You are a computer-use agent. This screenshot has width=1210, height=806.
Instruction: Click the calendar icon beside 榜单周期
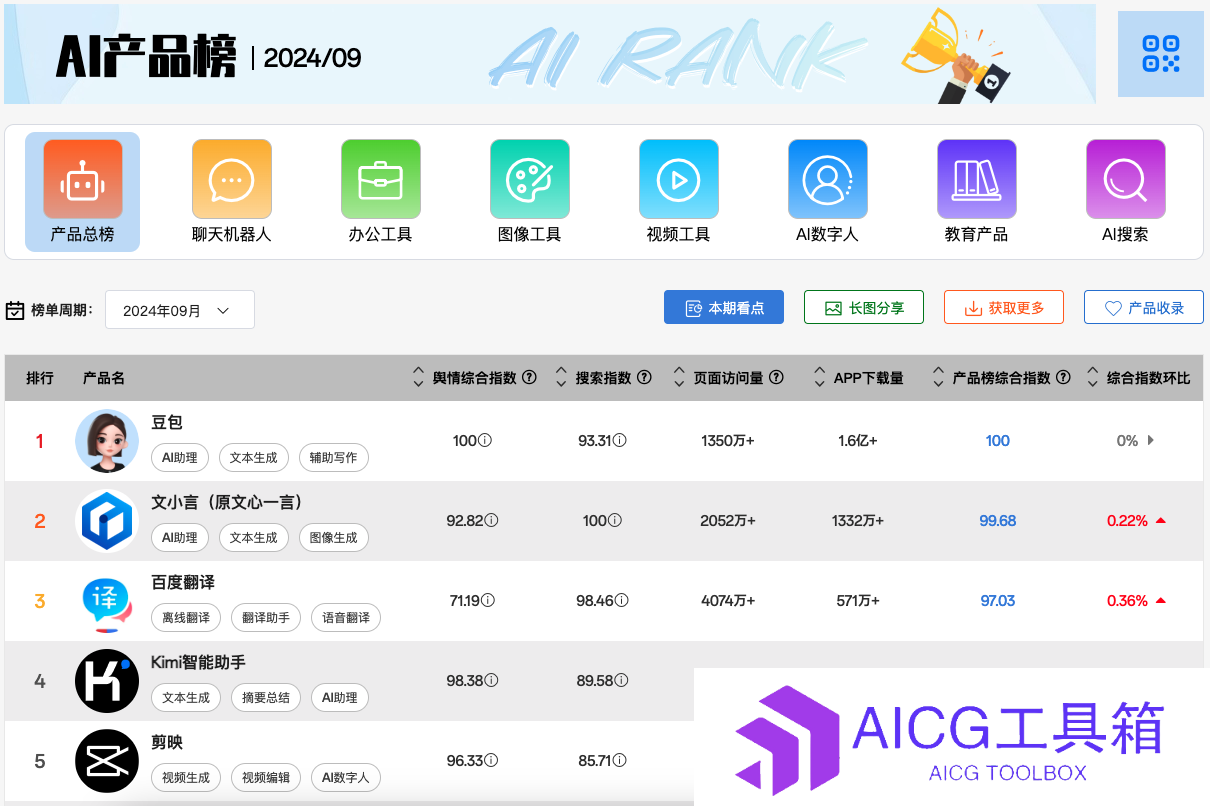15,310
